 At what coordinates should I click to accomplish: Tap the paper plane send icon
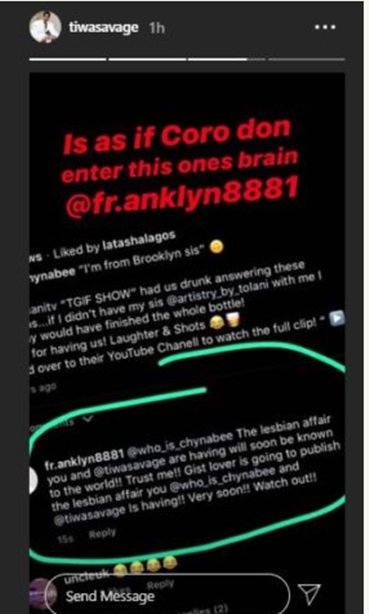pos(310,594)
